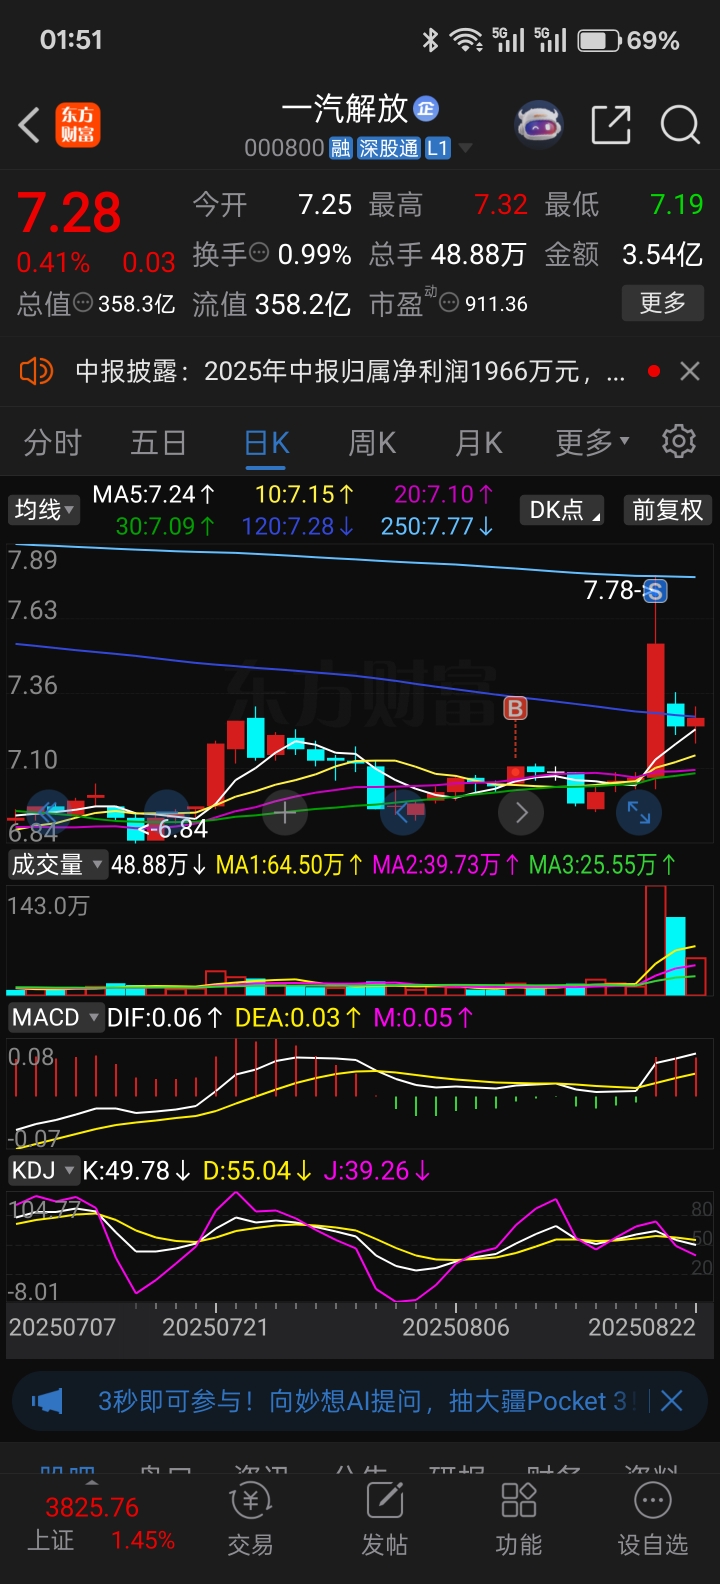Tap the Wi-Fi status bar icon
The width and height of the screenshot is (720, 1584).
click(466, 40)
